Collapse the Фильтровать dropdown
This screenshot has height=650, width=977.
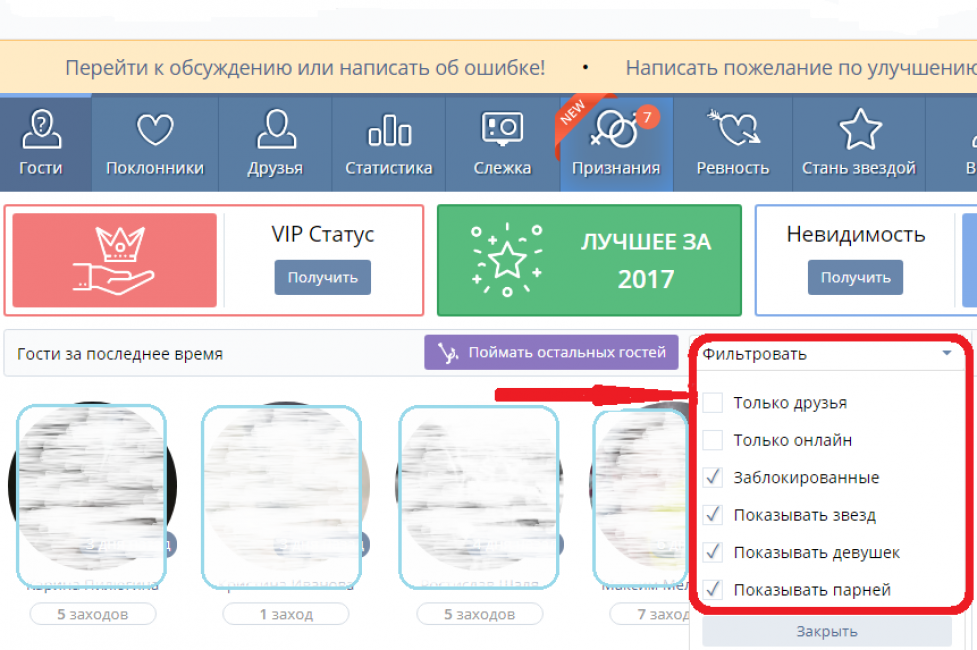[x=945, y=354]
